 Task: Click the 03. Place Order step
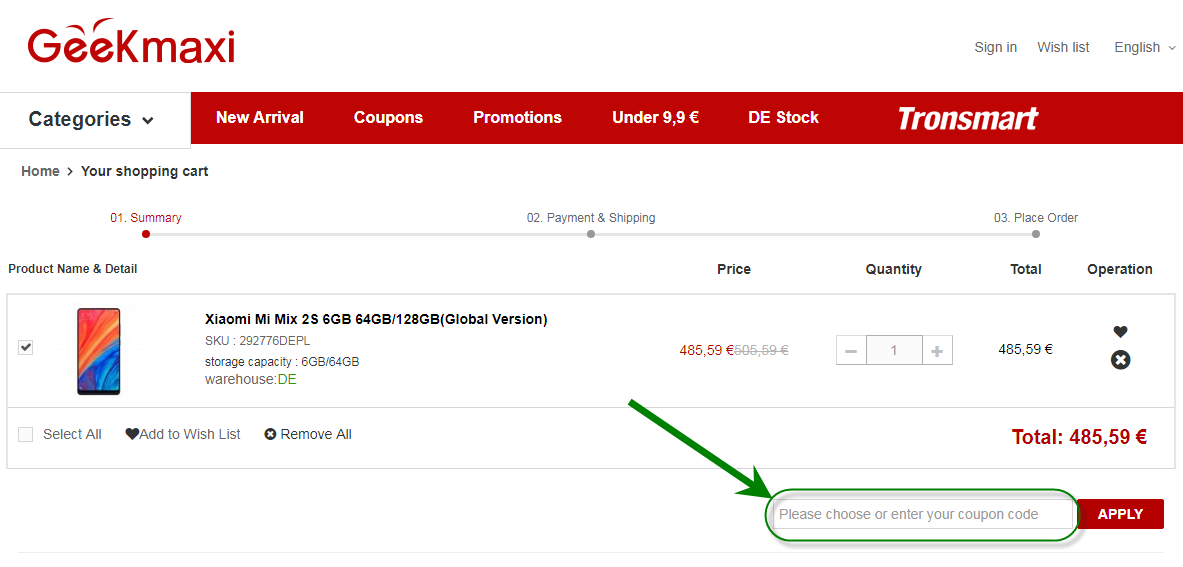[x=1036, y=219]
